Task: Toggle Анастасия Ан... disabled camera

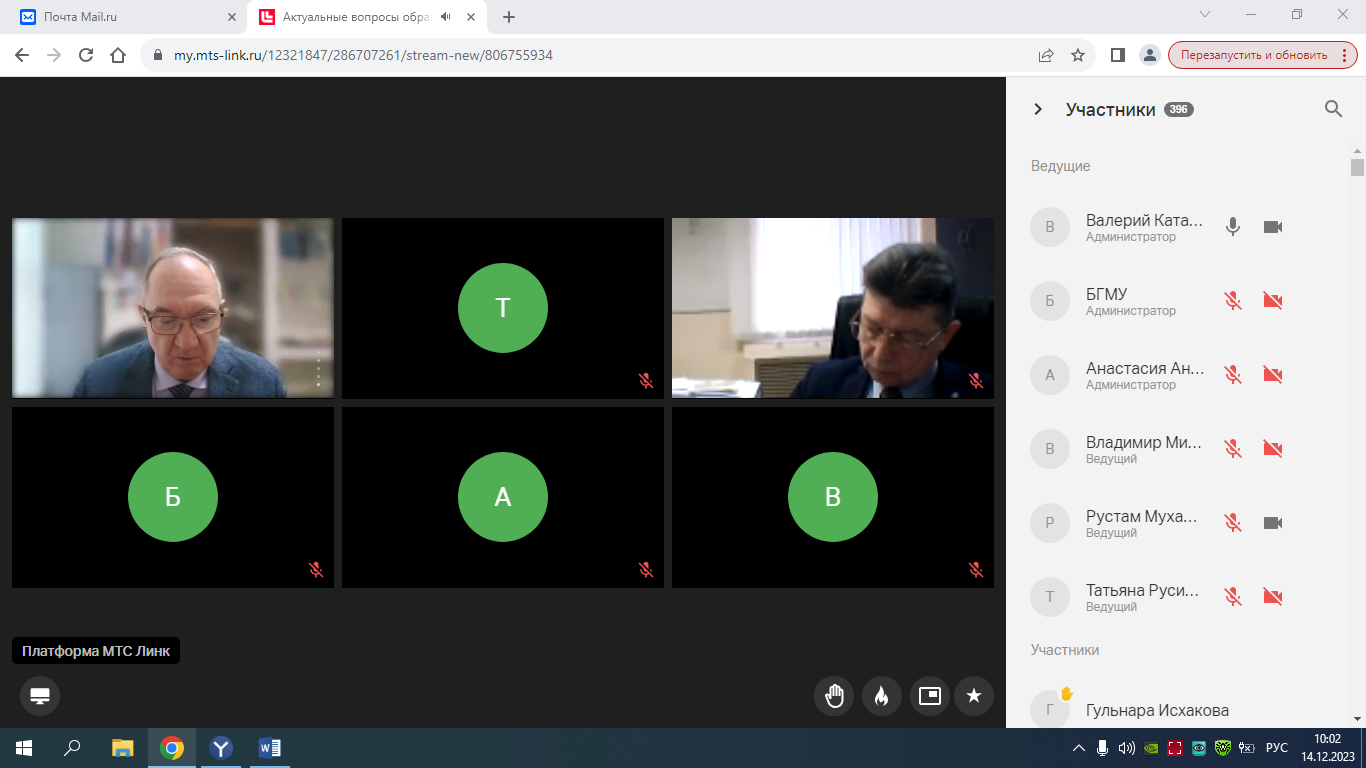Action: click(x=1273, y=375)
